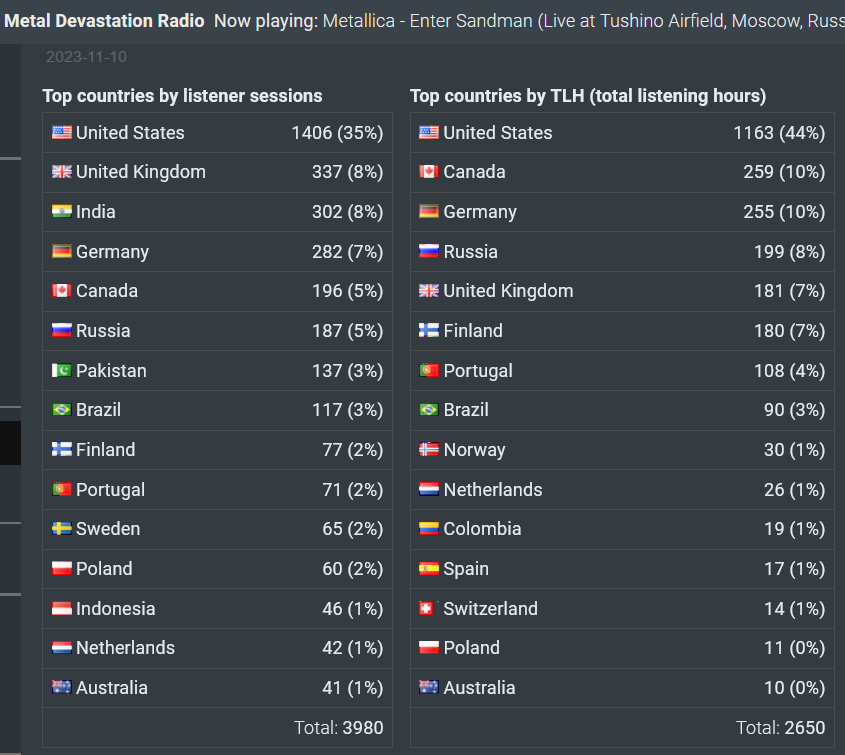Click the Switzerland flag icon
845x755 pixels.
tap(426, 608)
